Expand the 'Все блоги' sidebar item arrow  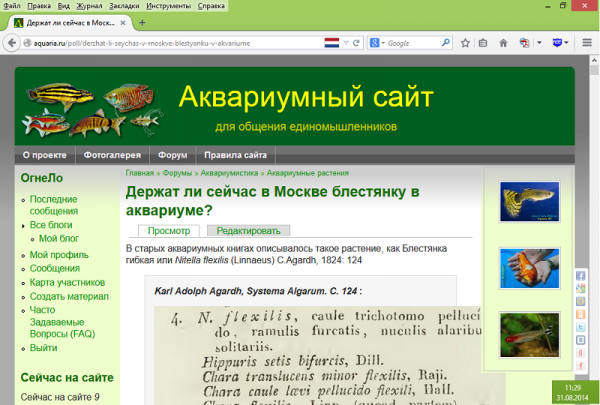pos(23,226)
